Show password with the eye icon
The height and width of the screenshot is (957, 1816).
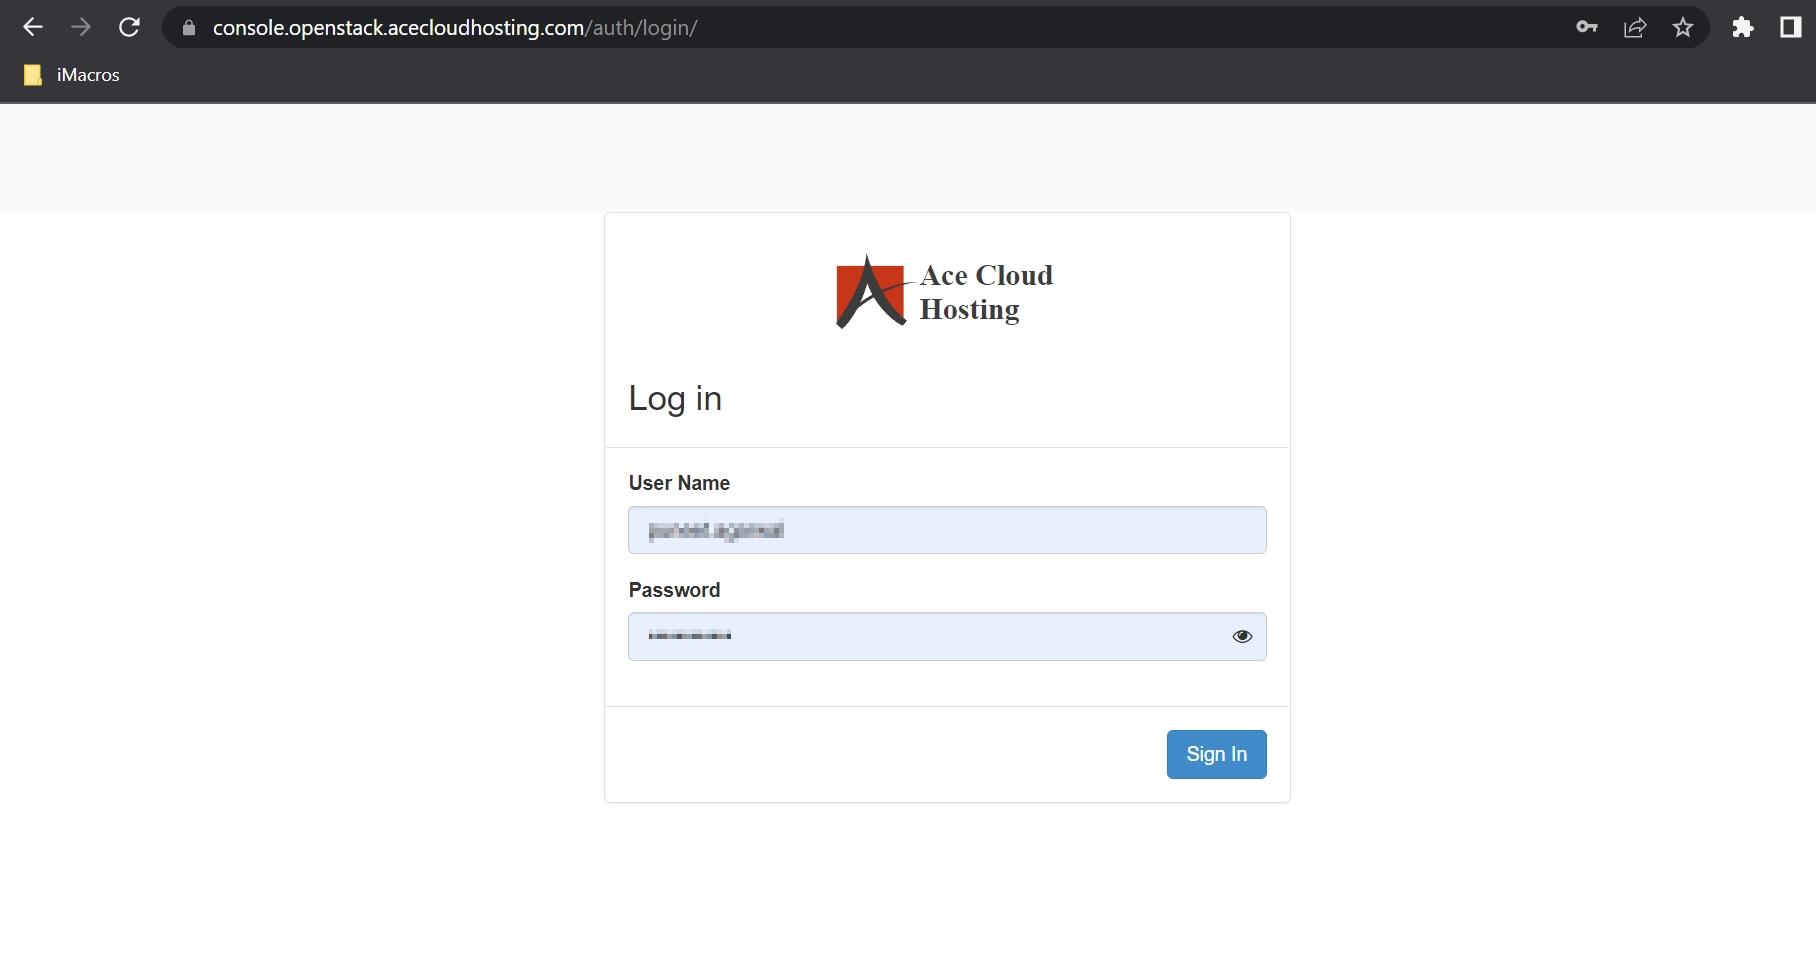(x=1242, y=636)
